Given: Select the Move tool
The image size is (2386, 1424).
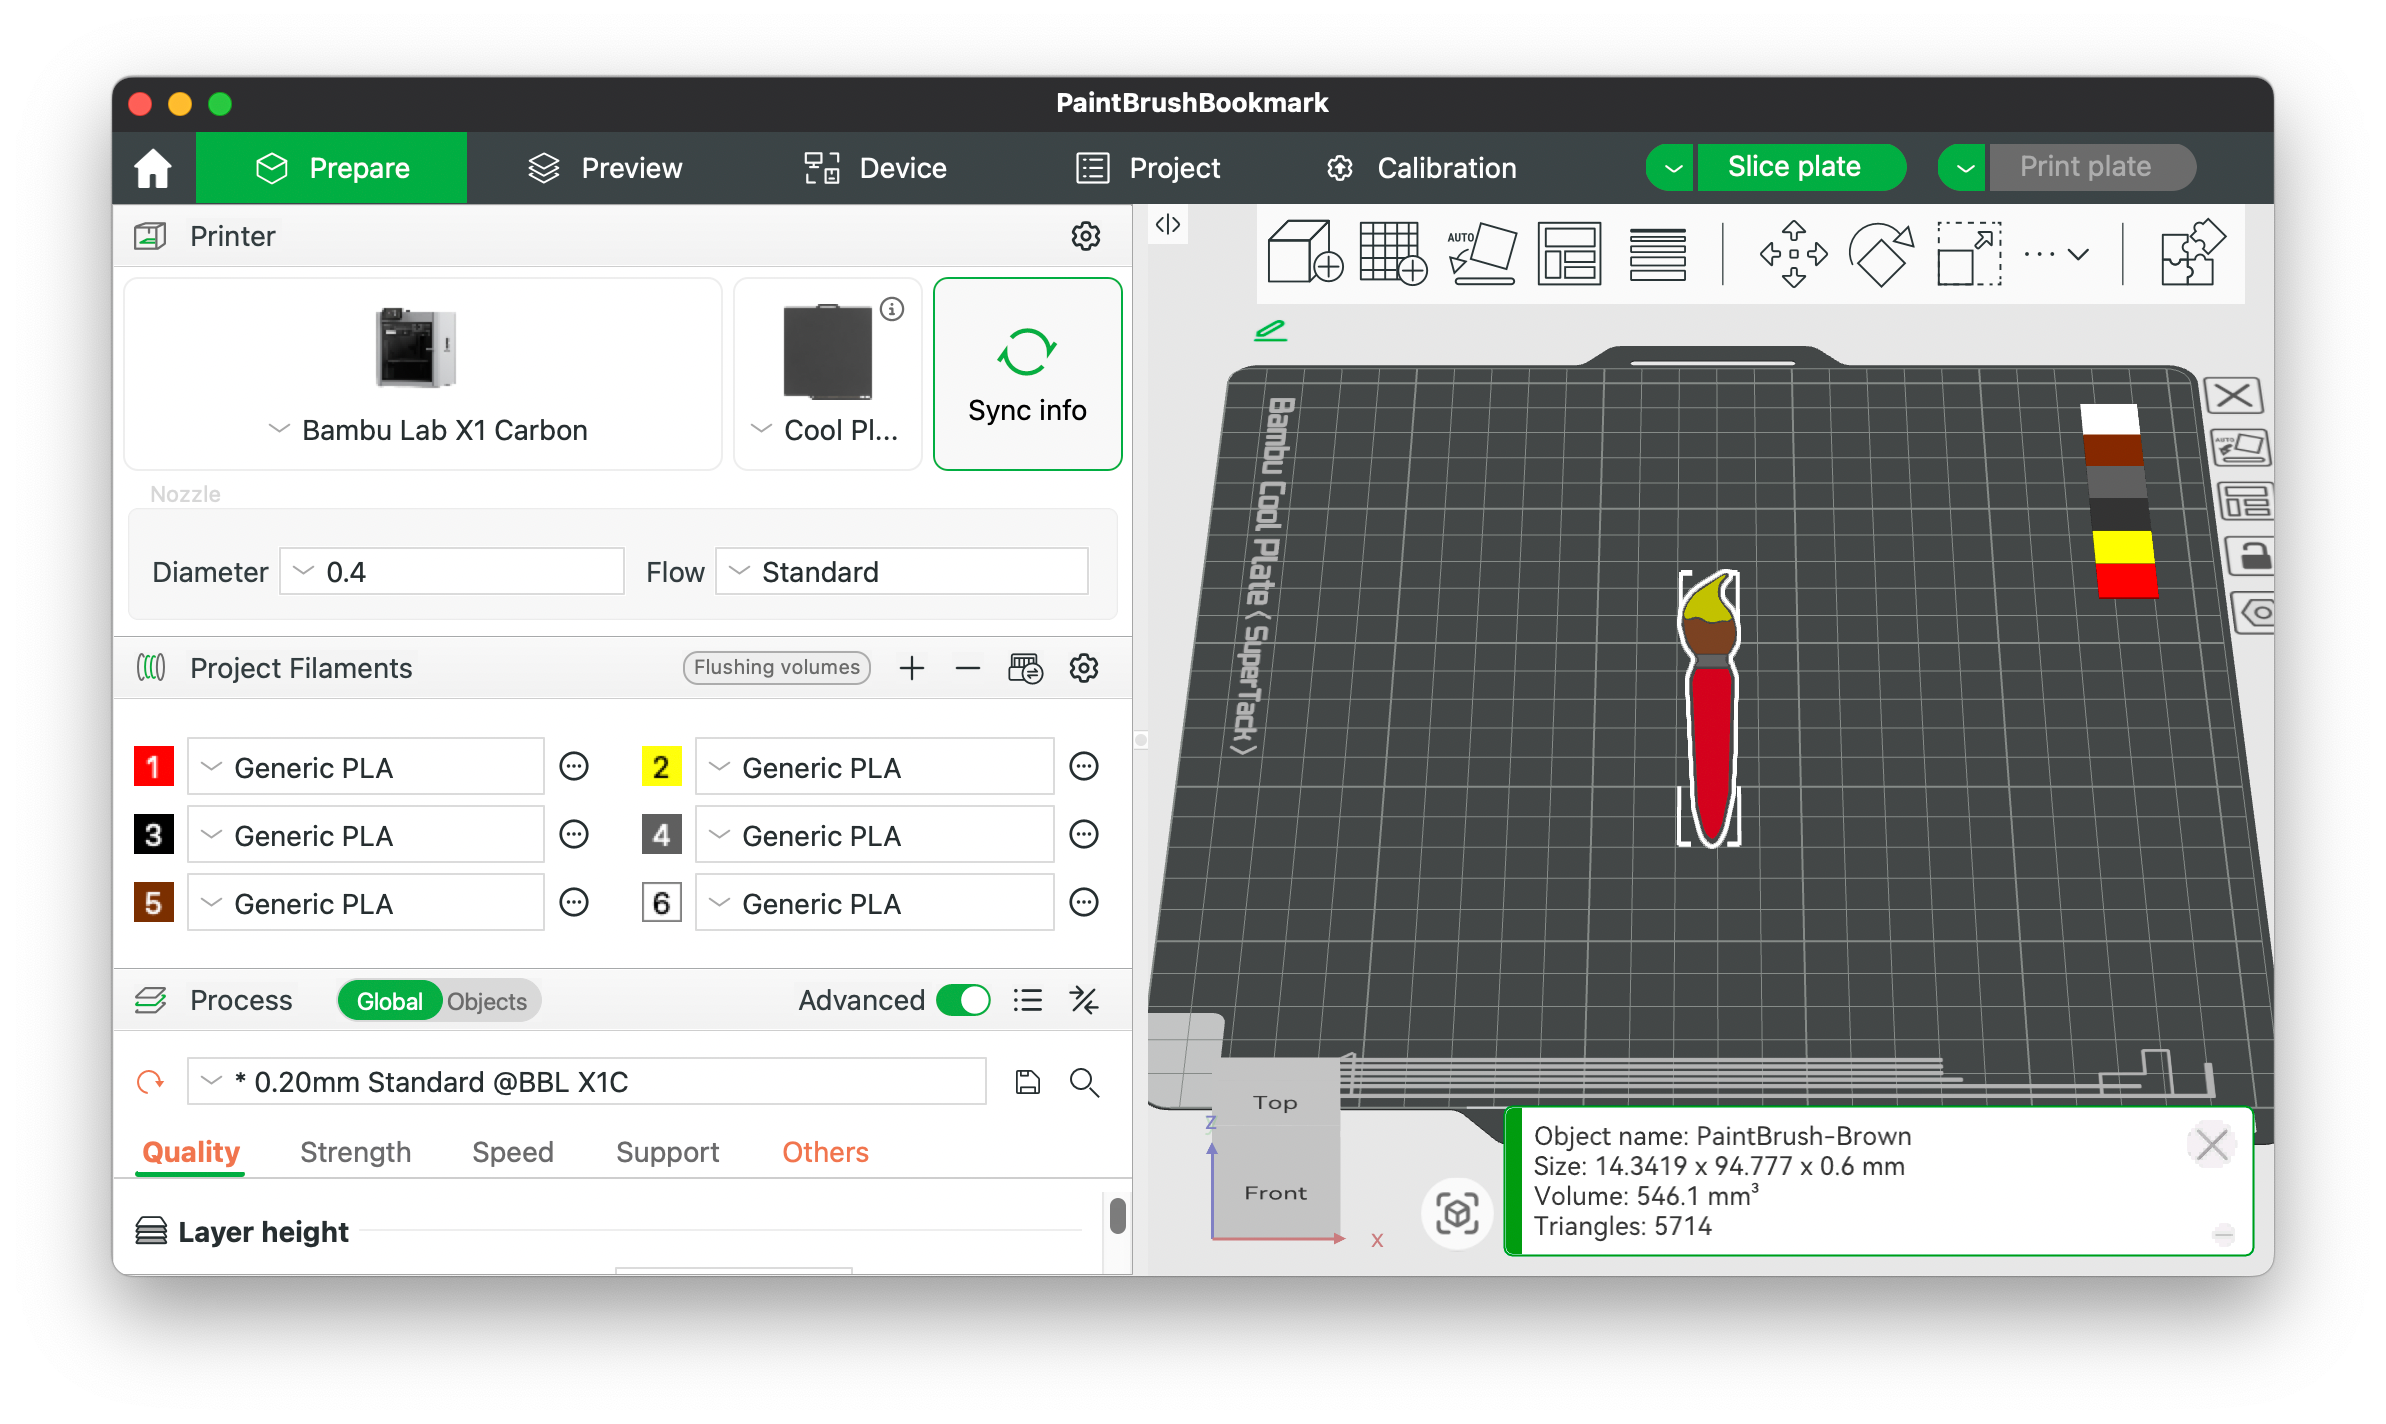Looking at the screenshot, I should coord(1793,253).
